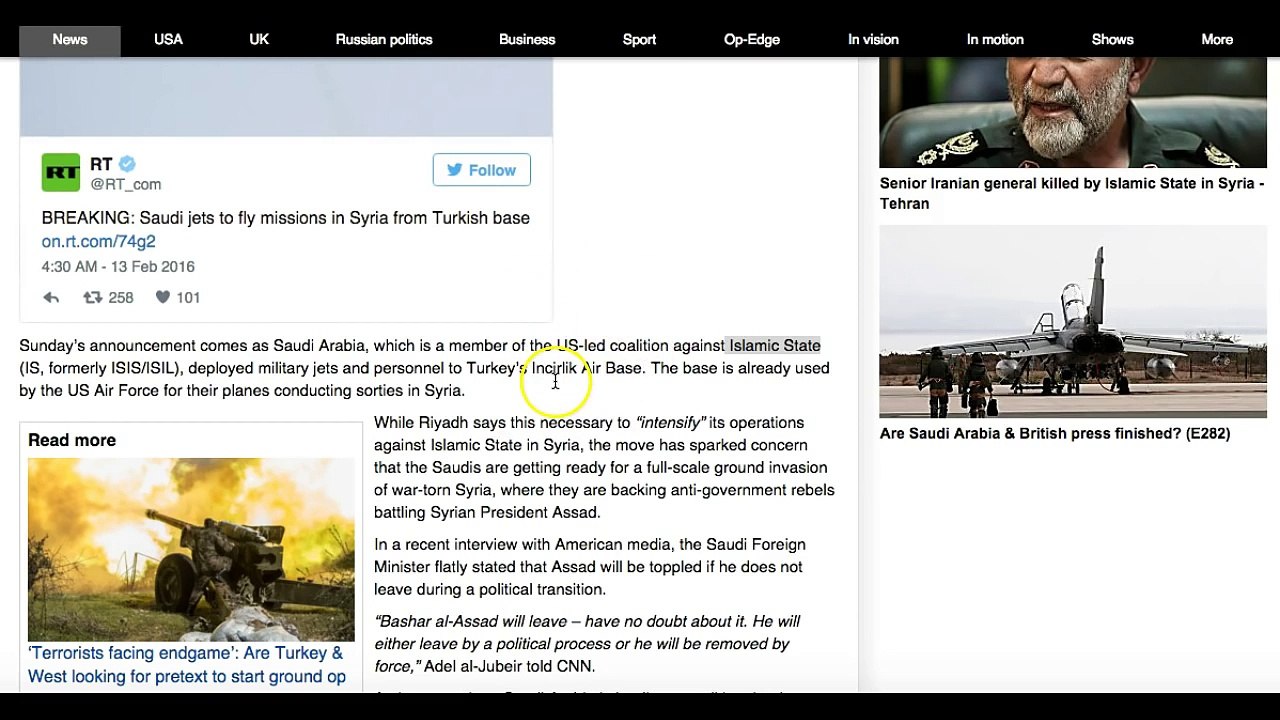Viewport: 1280px width, 720px height.
Task: Expand the More menu
Action: (x=1217, y=39)
